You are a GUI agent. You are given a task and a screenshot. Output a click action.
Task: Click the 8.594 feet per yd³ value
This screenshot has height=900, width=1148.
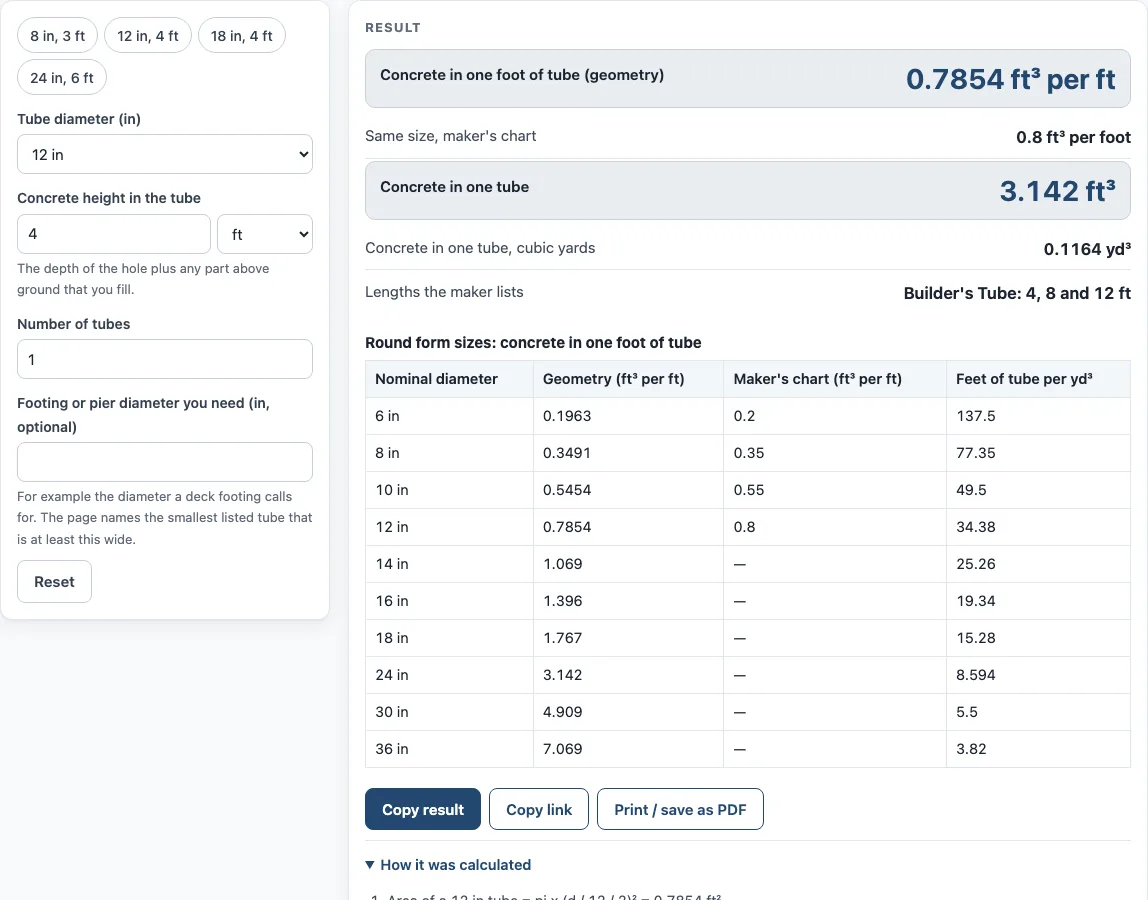coord(975,675)
